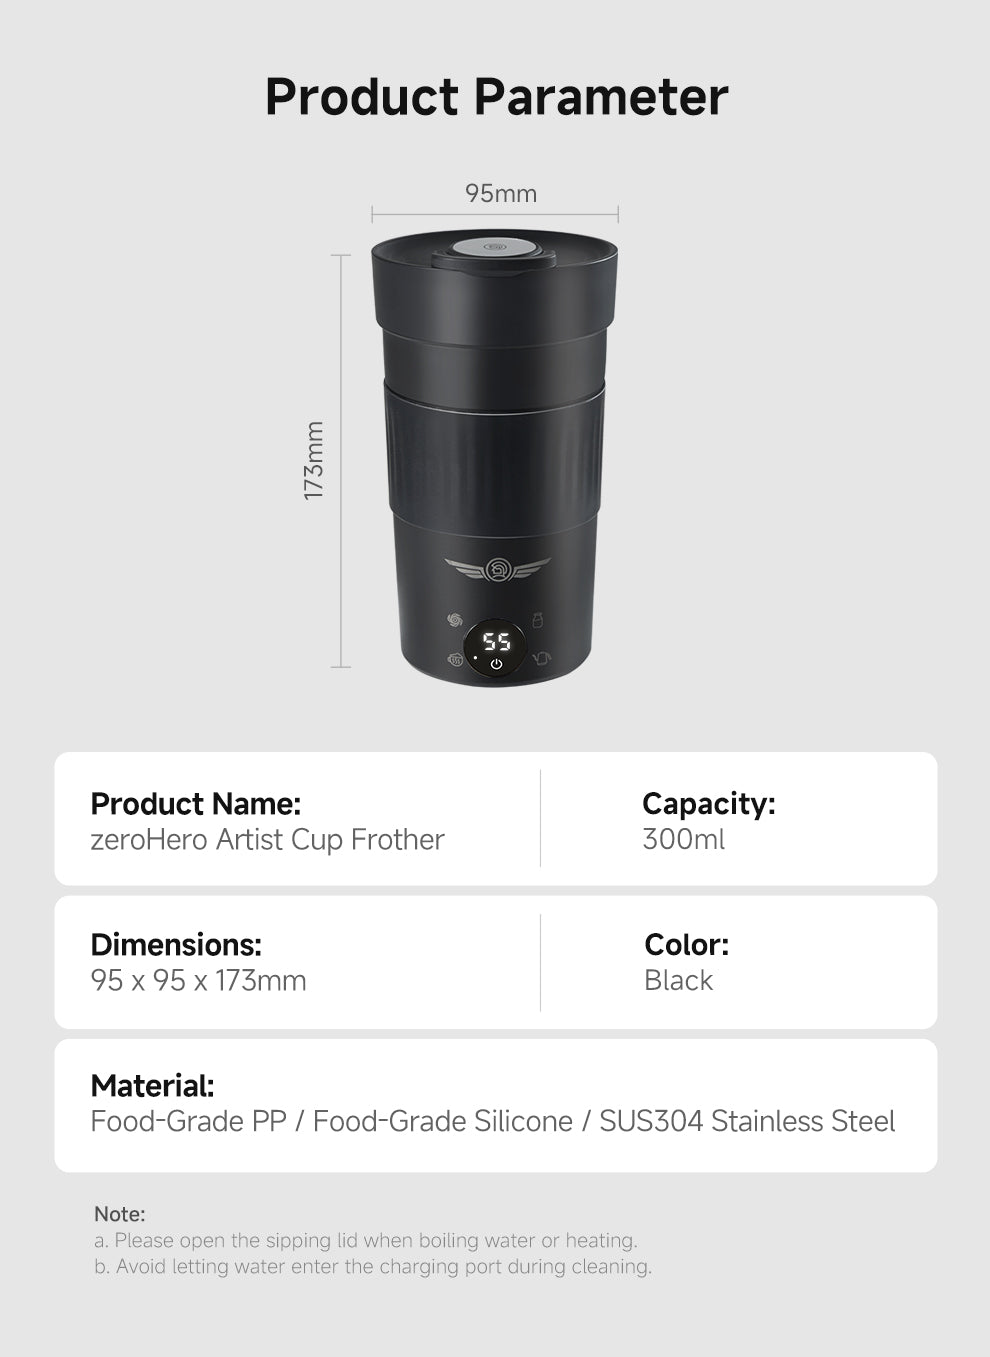Click the Material heading
This screenshot has width=990, height=1357.
pyautogui.click(x=152, y=1086)
